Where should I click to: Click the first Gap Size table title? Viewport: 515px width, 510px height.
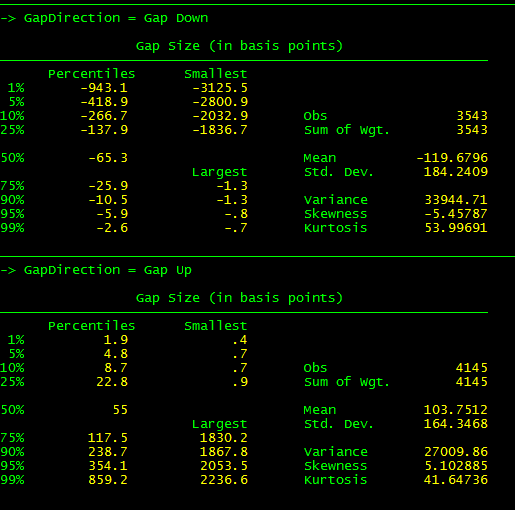[239, 46]
